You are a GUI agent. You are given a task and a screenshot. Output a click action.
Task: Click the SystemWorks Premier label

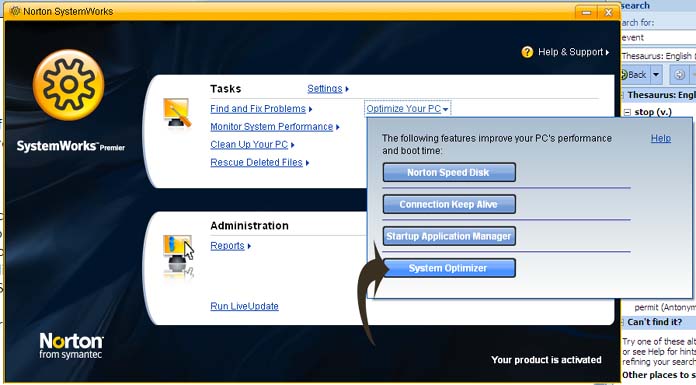tap(71, 146)
